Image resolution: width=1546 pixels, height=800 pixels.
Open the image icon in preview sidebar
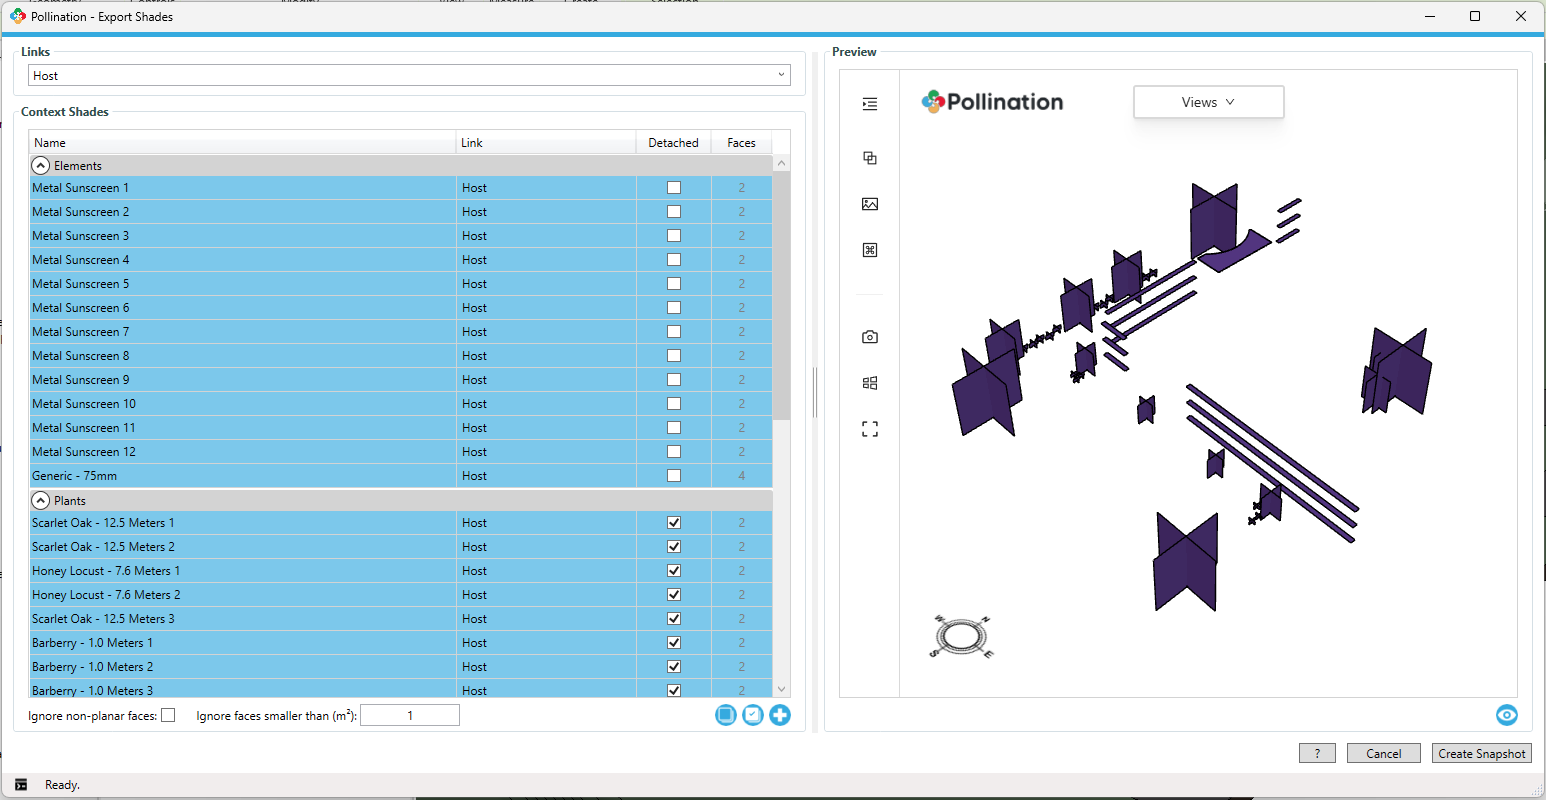(870, 204)
